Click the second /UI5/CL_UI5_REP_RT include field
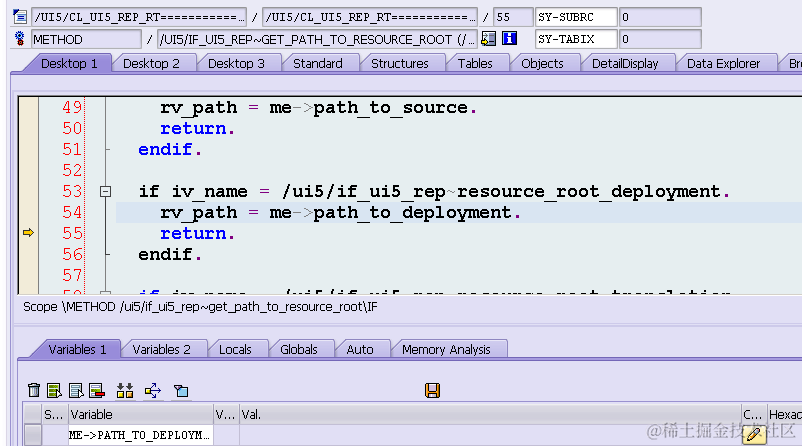Viewport: 802px width, 446px height. coord(370,17)
